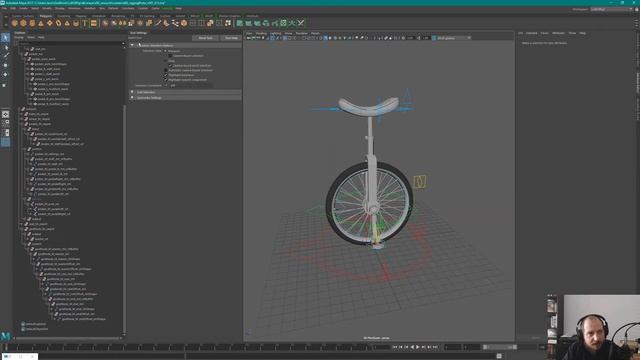Create a polygon cylinder from the shelf
Viewport: 640px width, 360px height.
[32, 23]
